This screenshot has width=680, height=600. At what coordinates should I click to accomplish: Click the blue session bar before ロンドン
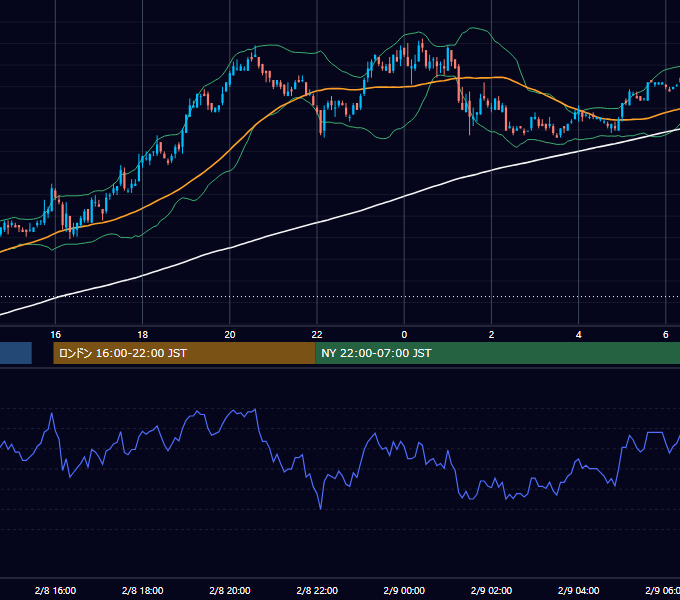coord(16,353)
